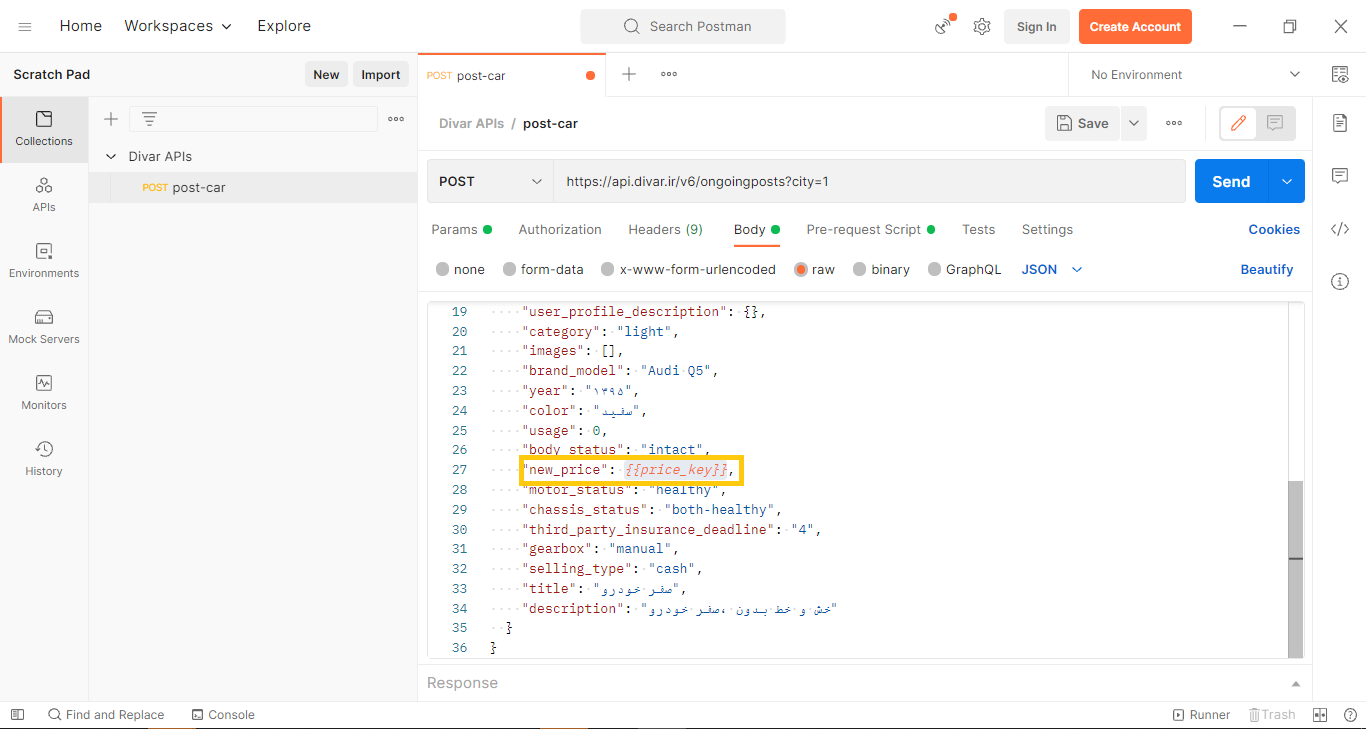Open Collections in the sidebar
The height and width of the screenshot is (729, 1366).
(44, 129)
